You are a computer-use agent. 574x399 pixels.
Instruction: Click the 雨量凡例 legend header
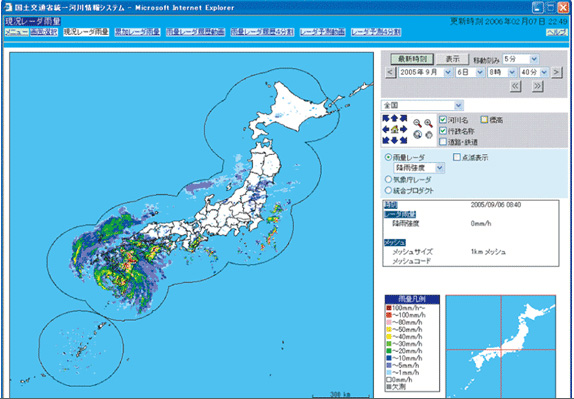pyautogui.click(x=412, y=299)
